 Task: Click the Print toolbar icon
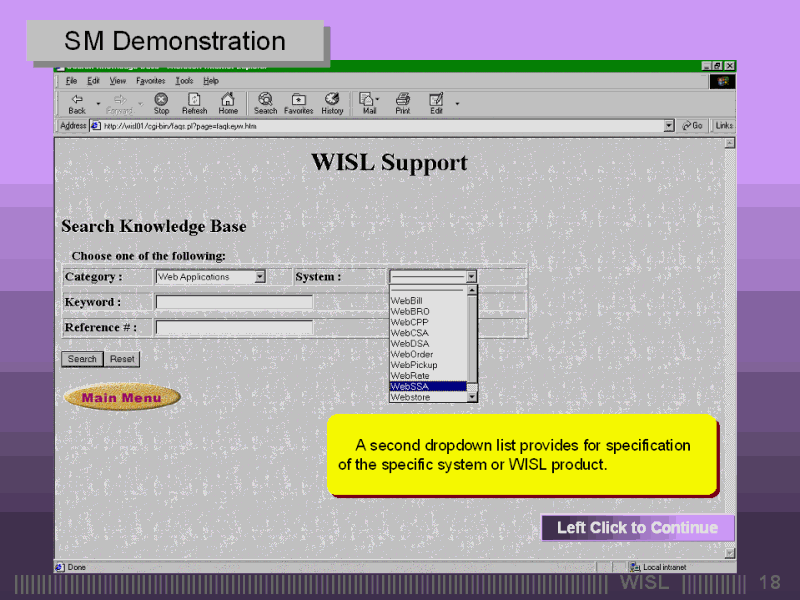pyautogui.click(x=402, y=101)
